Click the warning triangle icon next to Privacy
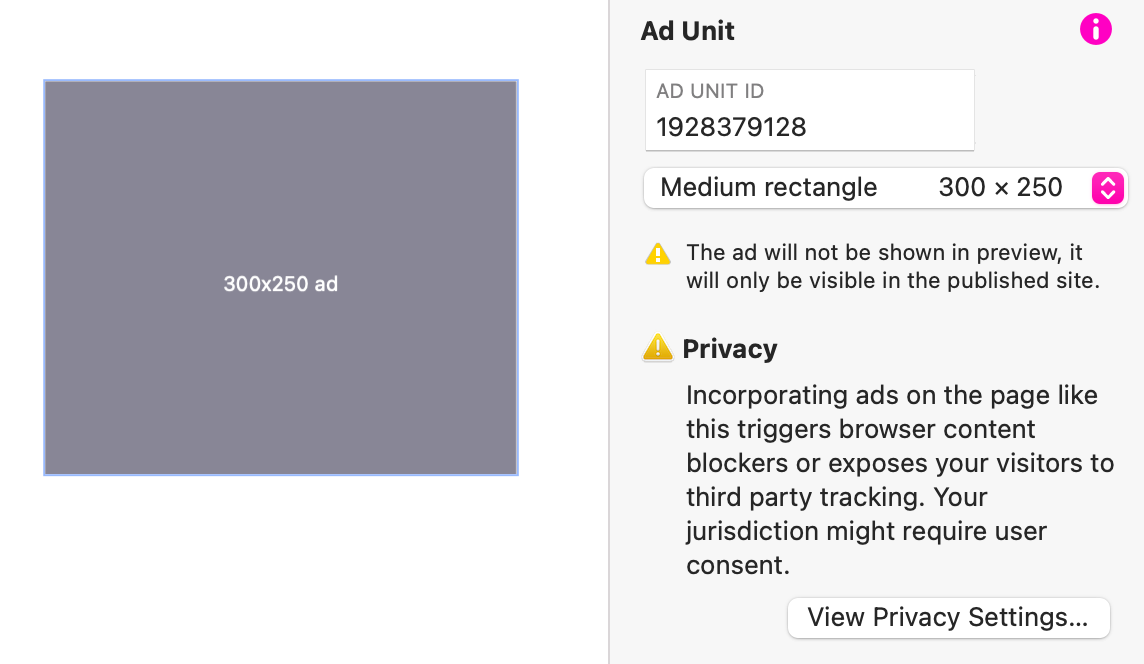Screen dimensions: 1144x664 click(657, 348)
